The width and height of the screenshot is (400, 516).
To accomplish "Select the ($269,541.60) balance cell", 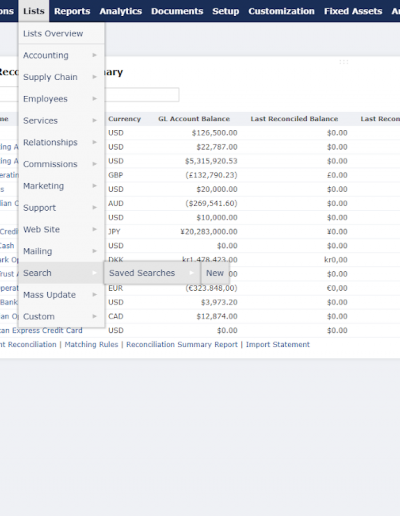I will pos(211,203).
